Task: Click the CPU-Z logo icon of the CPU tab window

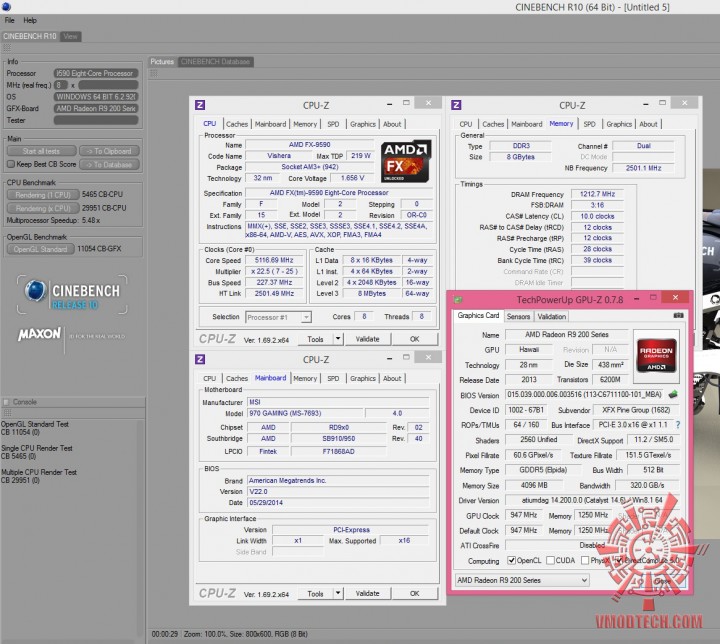Action: tap(200, 105)
